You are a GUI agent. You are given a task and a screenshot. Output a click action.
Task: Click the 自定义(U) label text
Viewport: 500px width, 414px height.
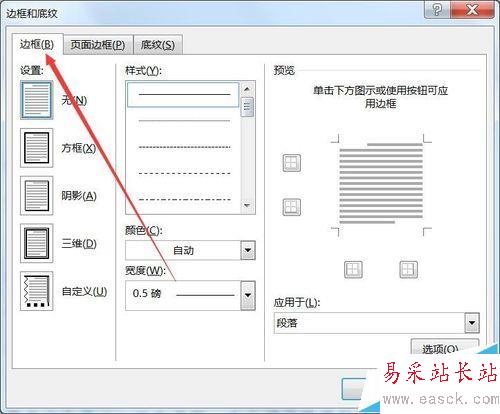pyautogui.click(x=85, y=291)
